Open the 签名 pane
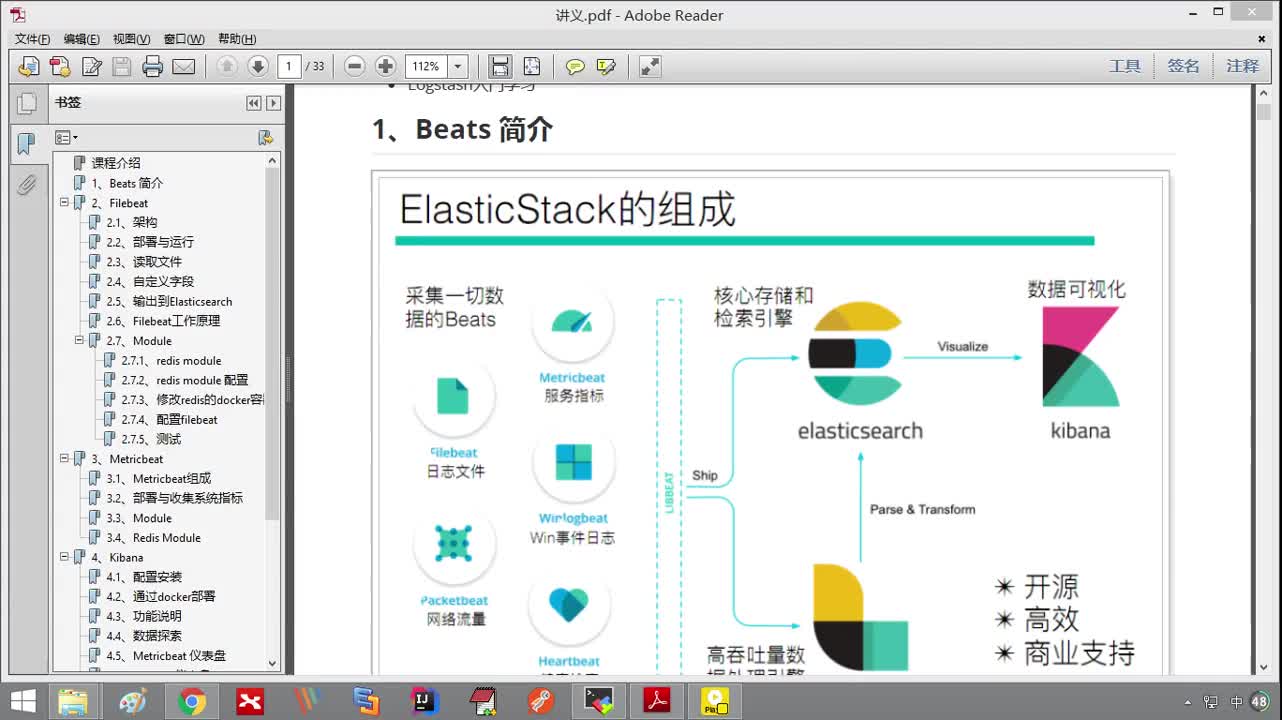The width and height of the screenshot is (1282, 720). tap(1183, 66)
